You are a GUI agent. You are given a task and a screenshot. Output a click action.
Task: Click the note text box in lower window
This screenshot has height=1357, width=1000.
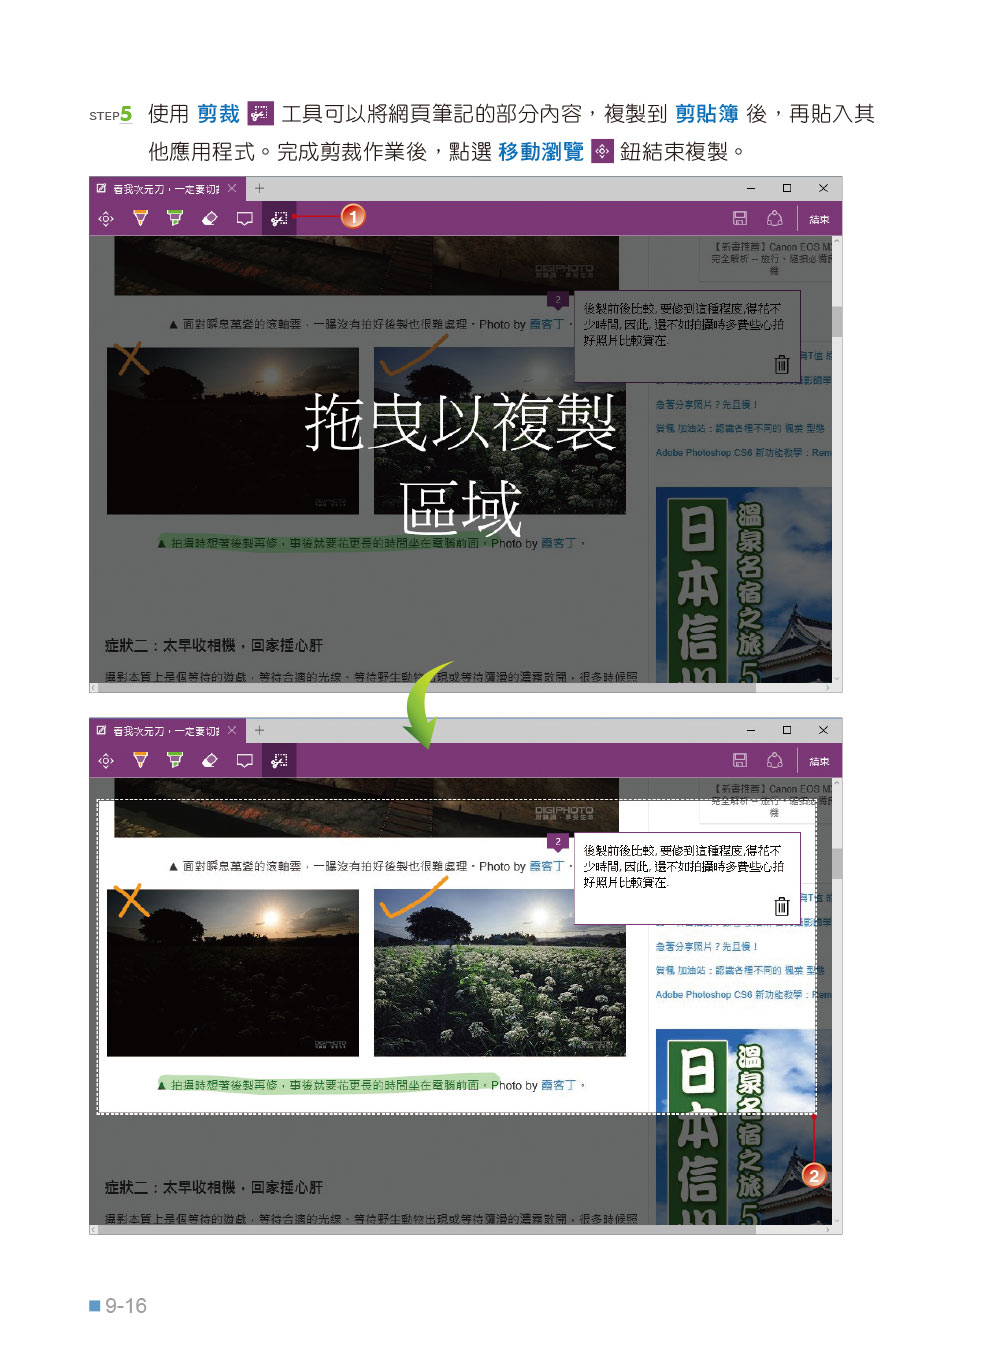[x=687, y=878]
